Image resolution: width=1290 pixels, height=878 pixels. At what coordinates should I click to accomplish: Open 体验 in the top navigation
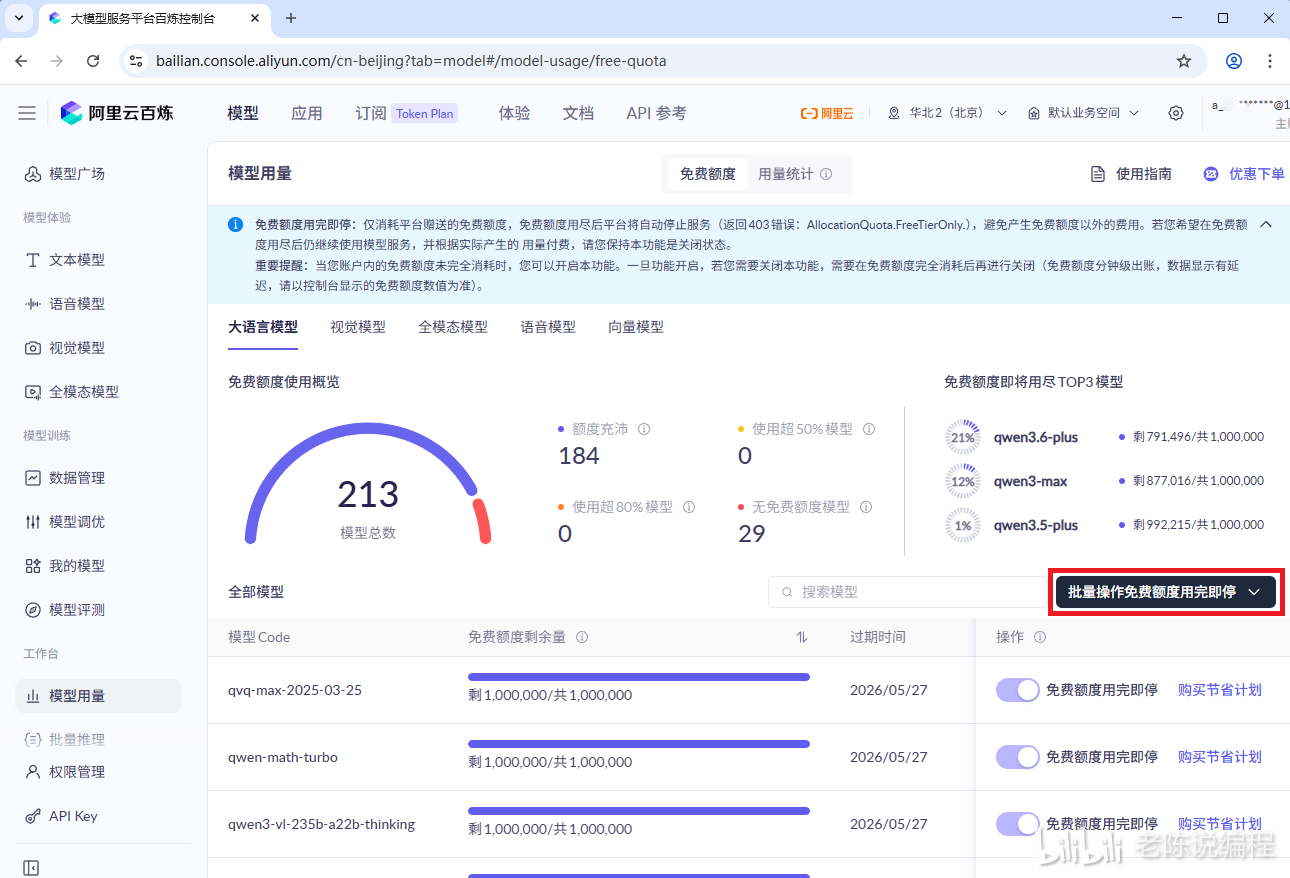(515, 113)
